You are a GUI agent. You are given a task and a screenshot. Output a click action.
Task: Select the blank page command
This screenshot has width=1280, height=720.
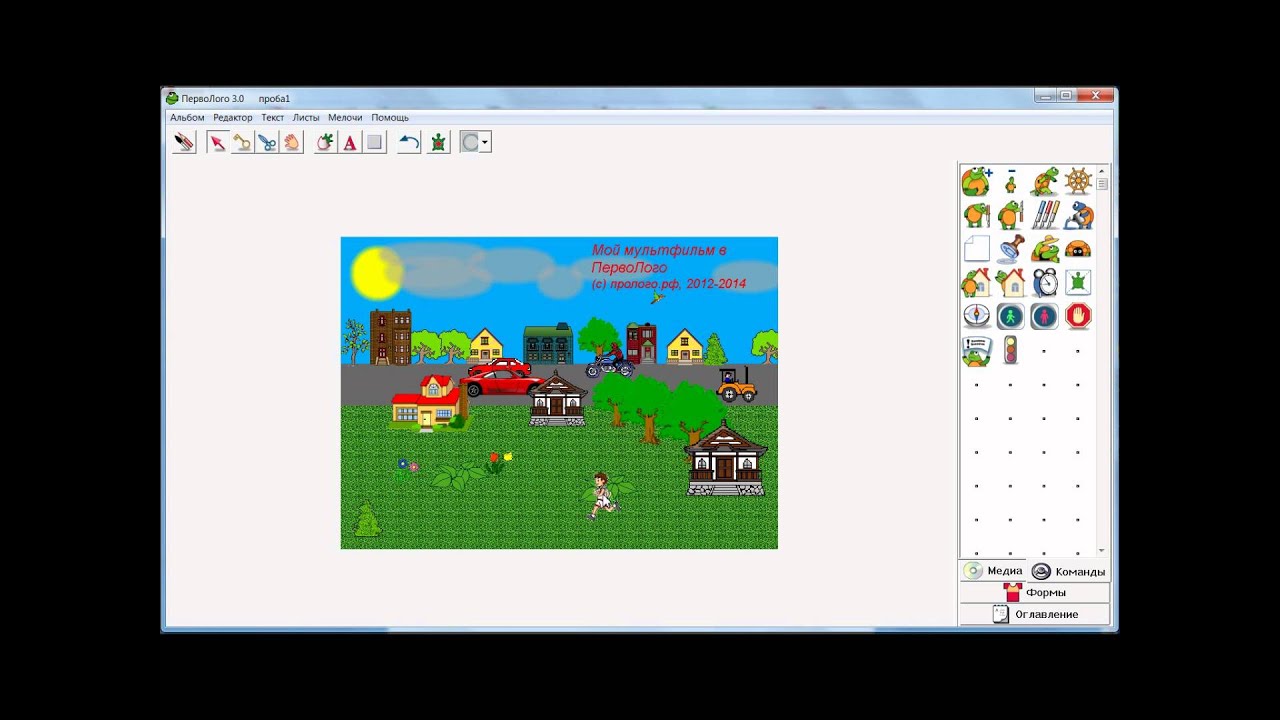pos(976,248)
